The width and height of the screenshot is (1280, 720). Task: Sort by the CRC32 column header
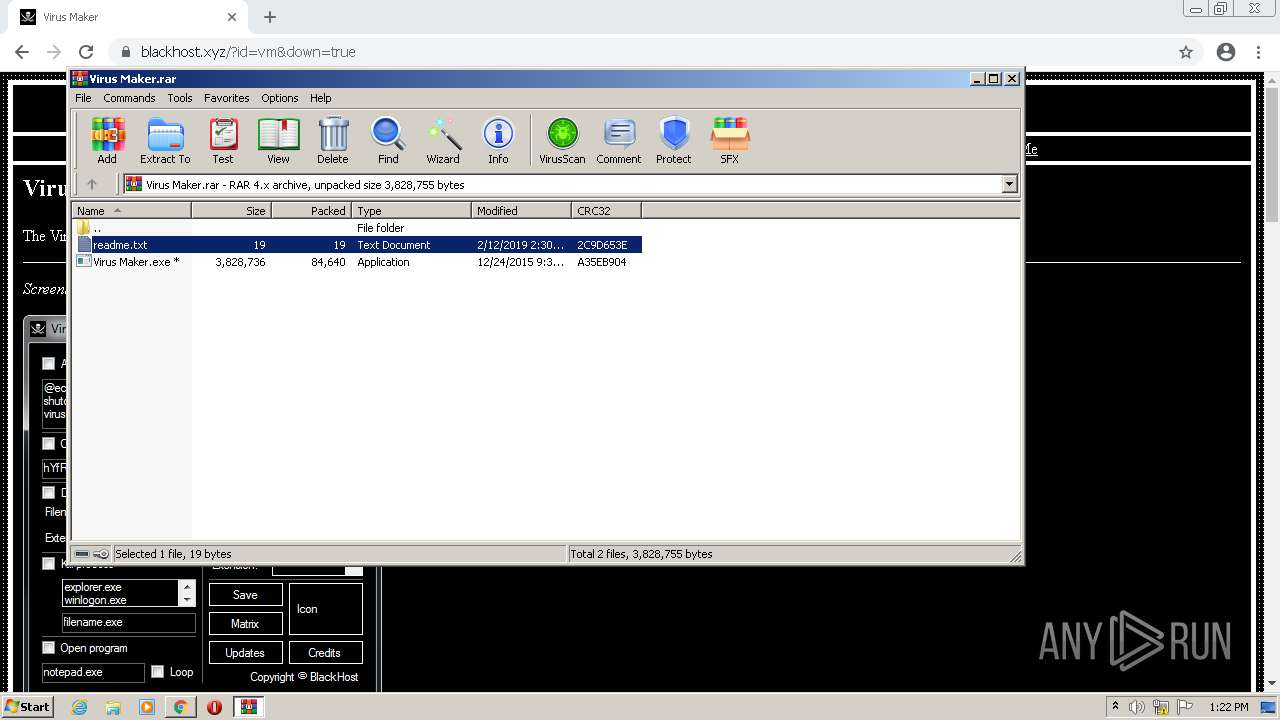pos(607,211)
